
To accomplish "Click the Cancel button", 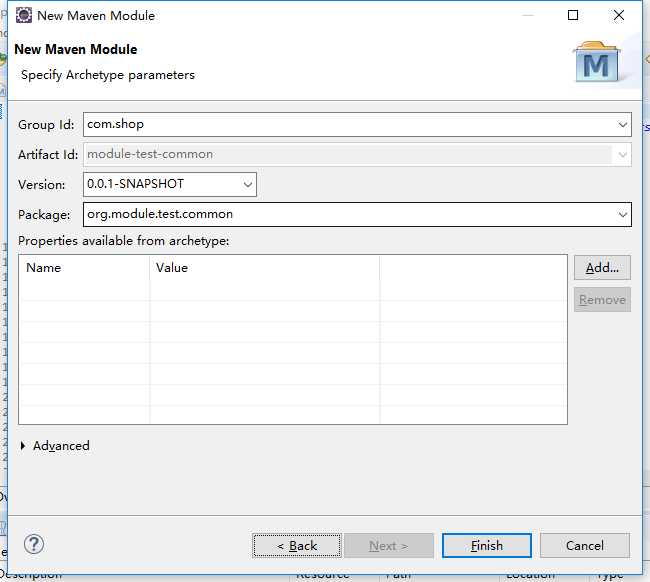I will point(585,546).
